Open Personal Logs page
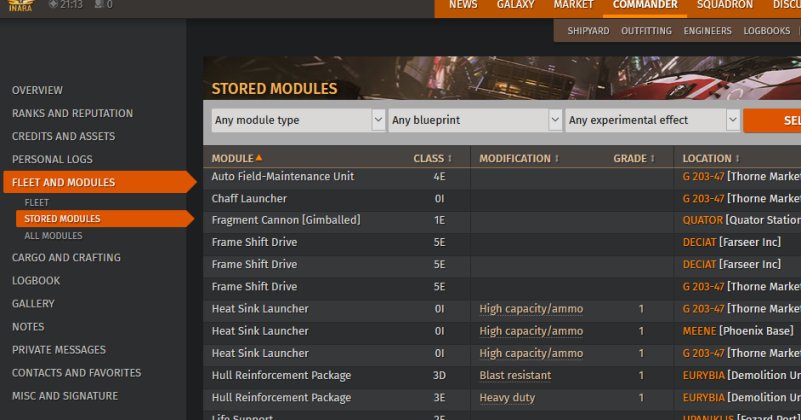 (x=52, y=159)
